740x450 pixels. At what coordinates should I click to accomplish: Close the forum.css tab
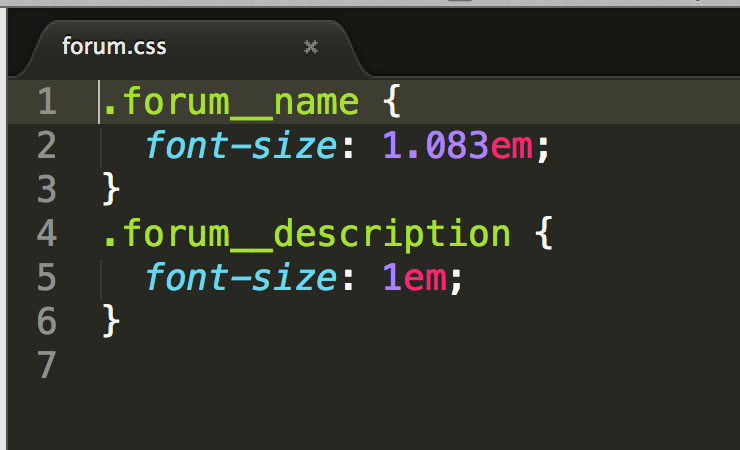click(311, 47)
